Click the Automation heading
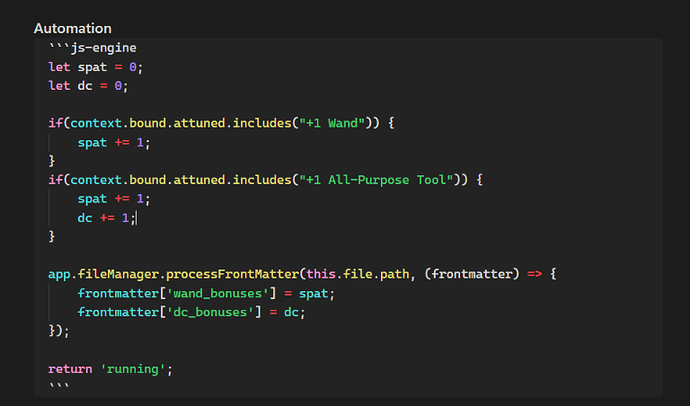 [73, 28]
